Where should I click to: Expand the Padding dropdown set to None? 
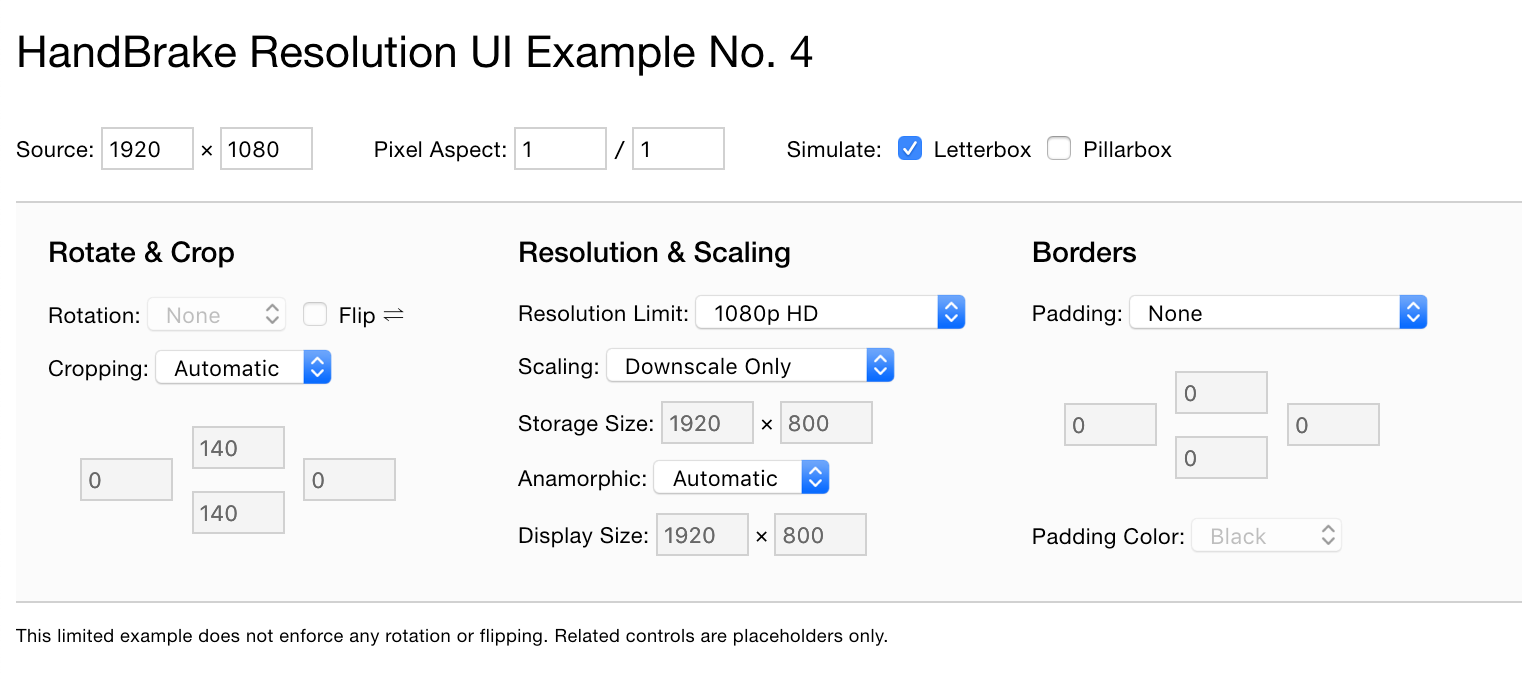point(1278,313)
